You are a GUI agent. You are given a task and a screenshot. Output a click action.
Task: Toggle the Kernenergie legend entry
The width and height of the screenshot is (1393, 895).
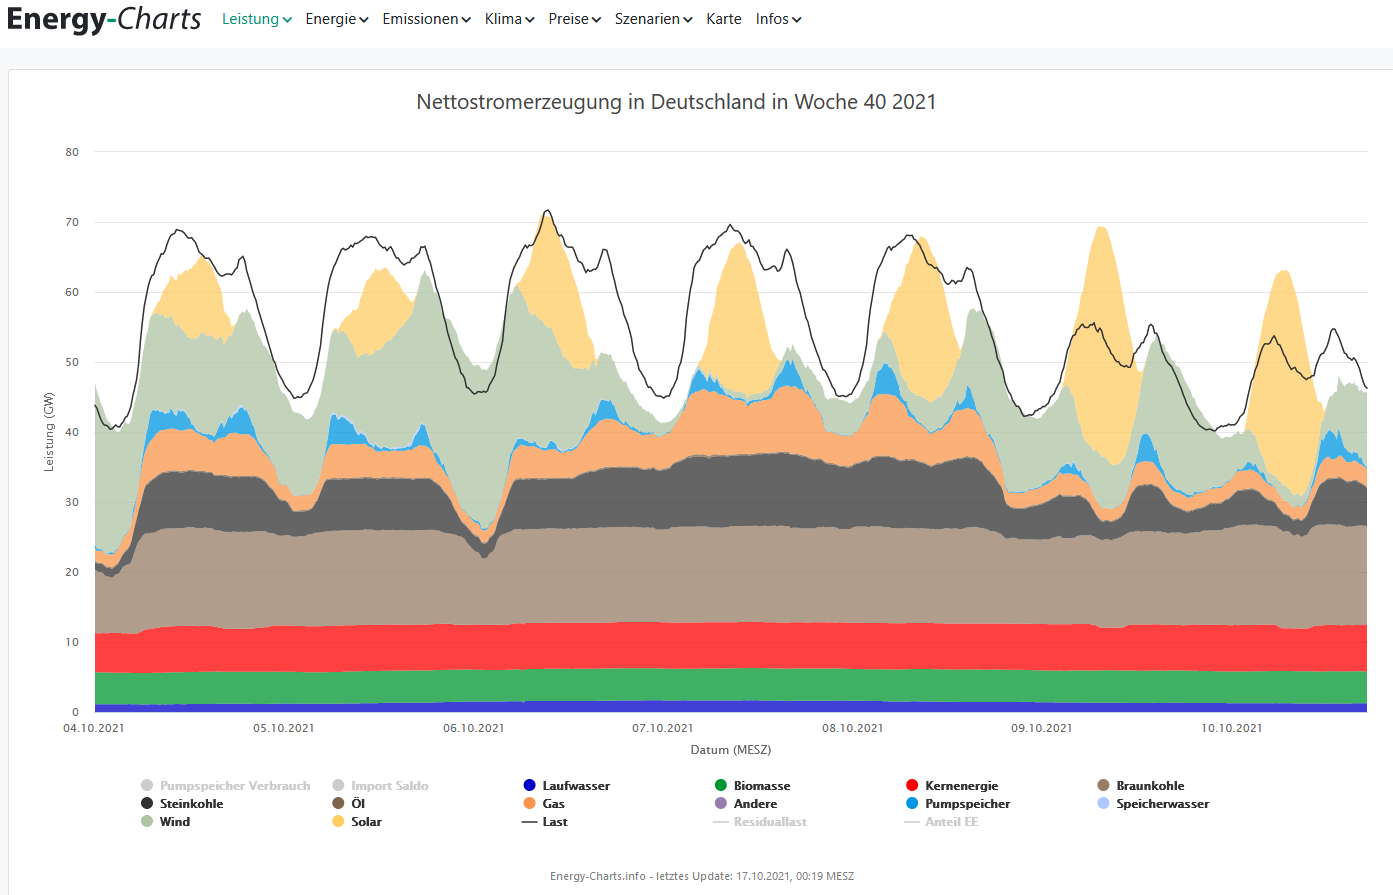(x=952, y=786)
